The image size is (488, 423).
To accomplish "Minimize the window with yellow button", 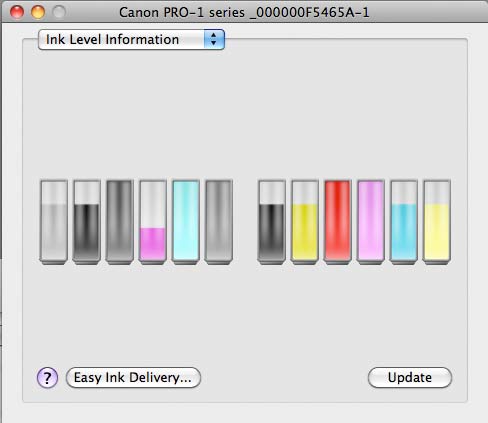I will click(38, 12).
